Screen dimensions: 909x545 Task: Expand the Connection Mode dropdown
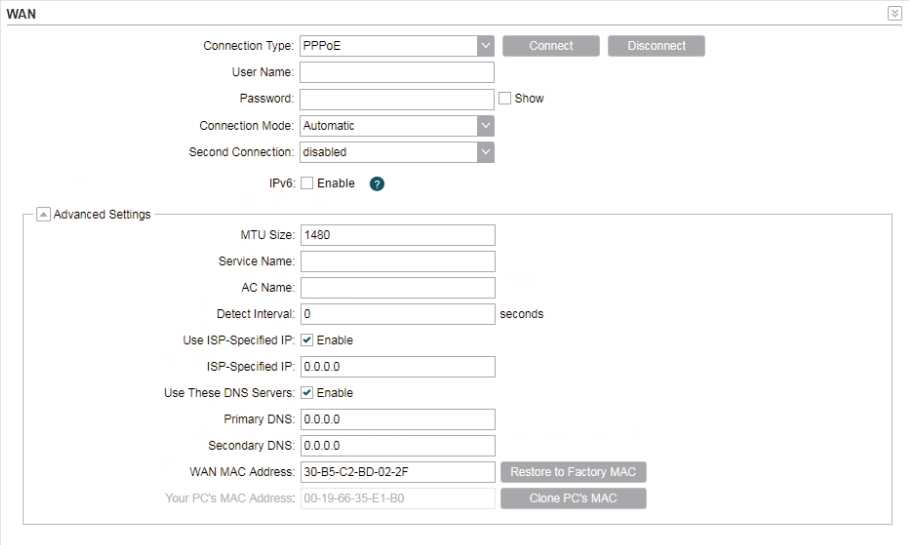(x=397, y=126)
